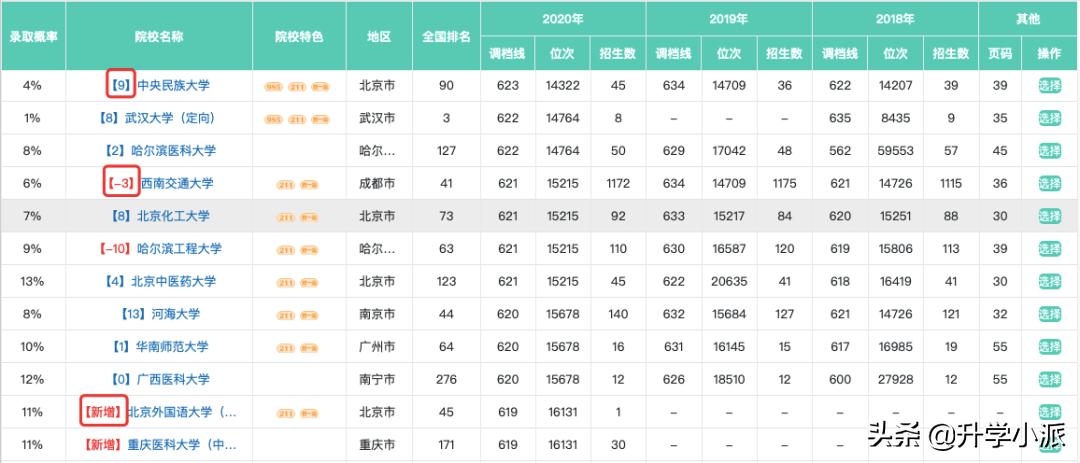Select 华南师范大学 with 选择 button
This screenshot has width=1080, height=463.
click(1050, 347)
